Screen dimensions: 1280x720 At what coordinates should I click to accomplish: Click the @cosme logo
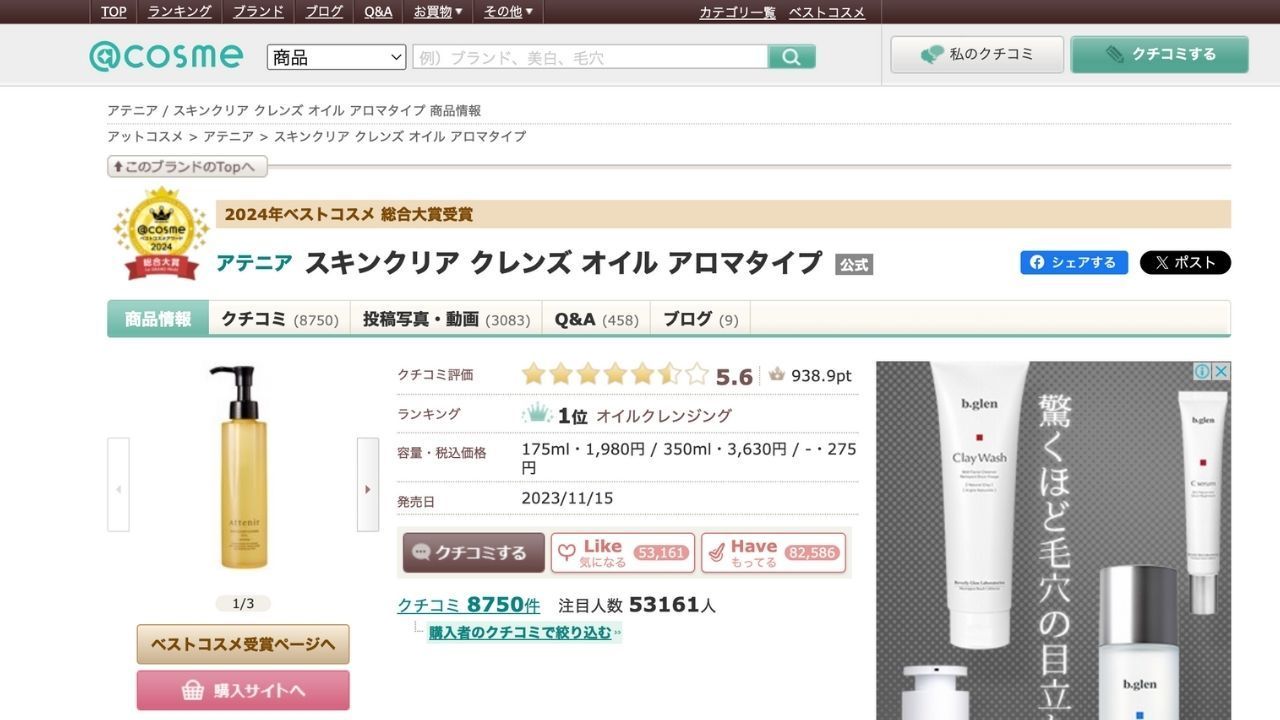[166, 55]
